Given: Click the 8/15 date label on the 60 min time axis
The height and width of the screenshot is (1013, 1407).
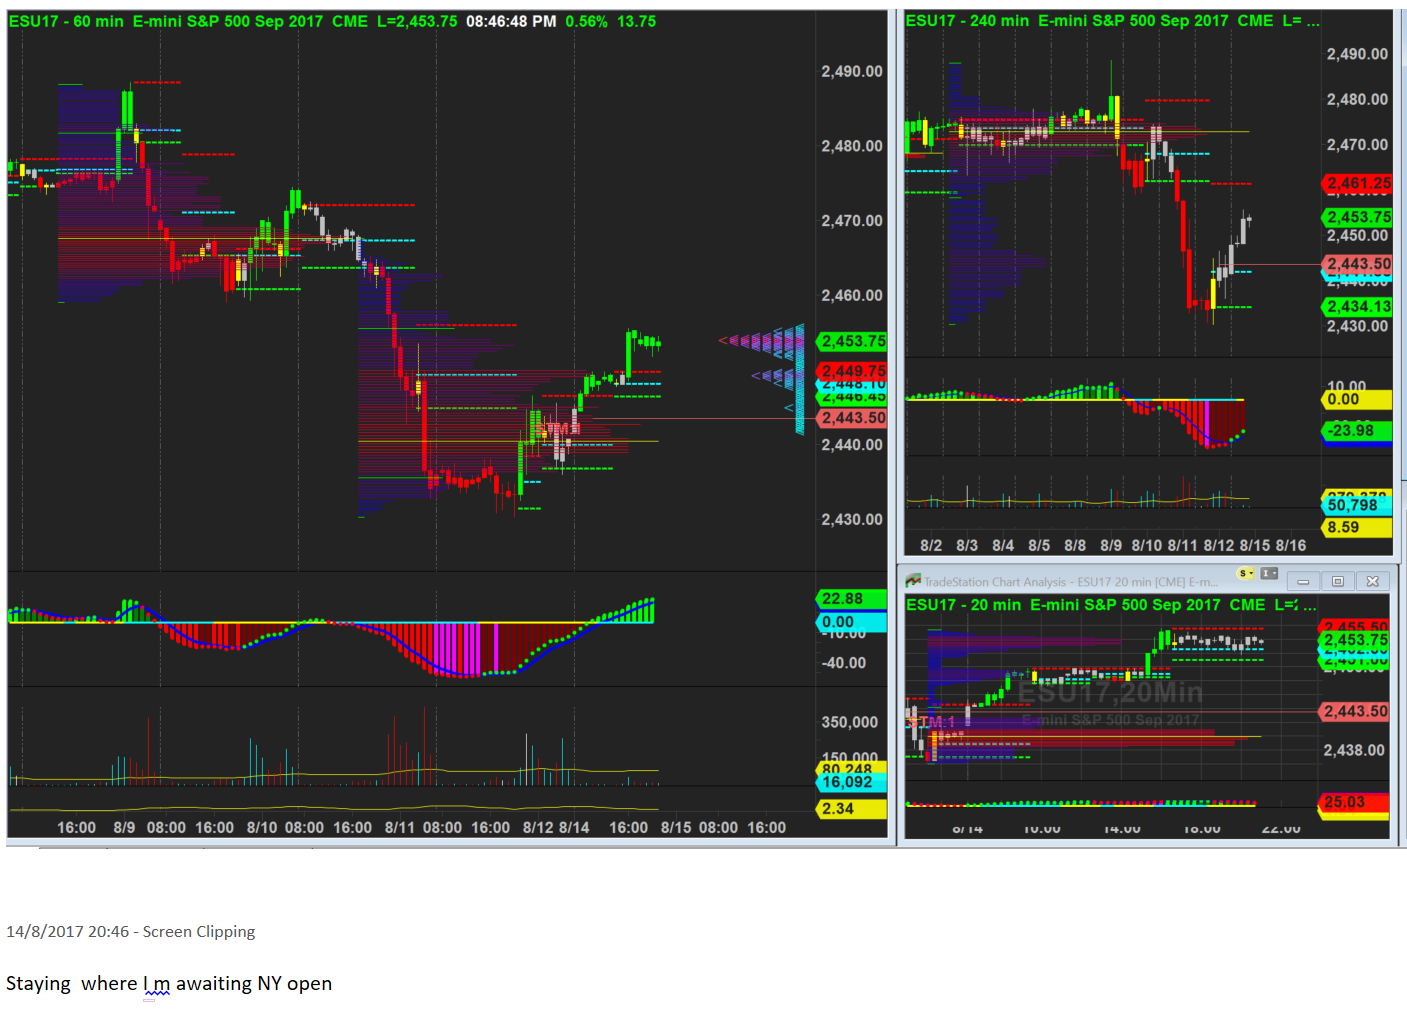Looking at the screenshot, I should coord(676,828).
